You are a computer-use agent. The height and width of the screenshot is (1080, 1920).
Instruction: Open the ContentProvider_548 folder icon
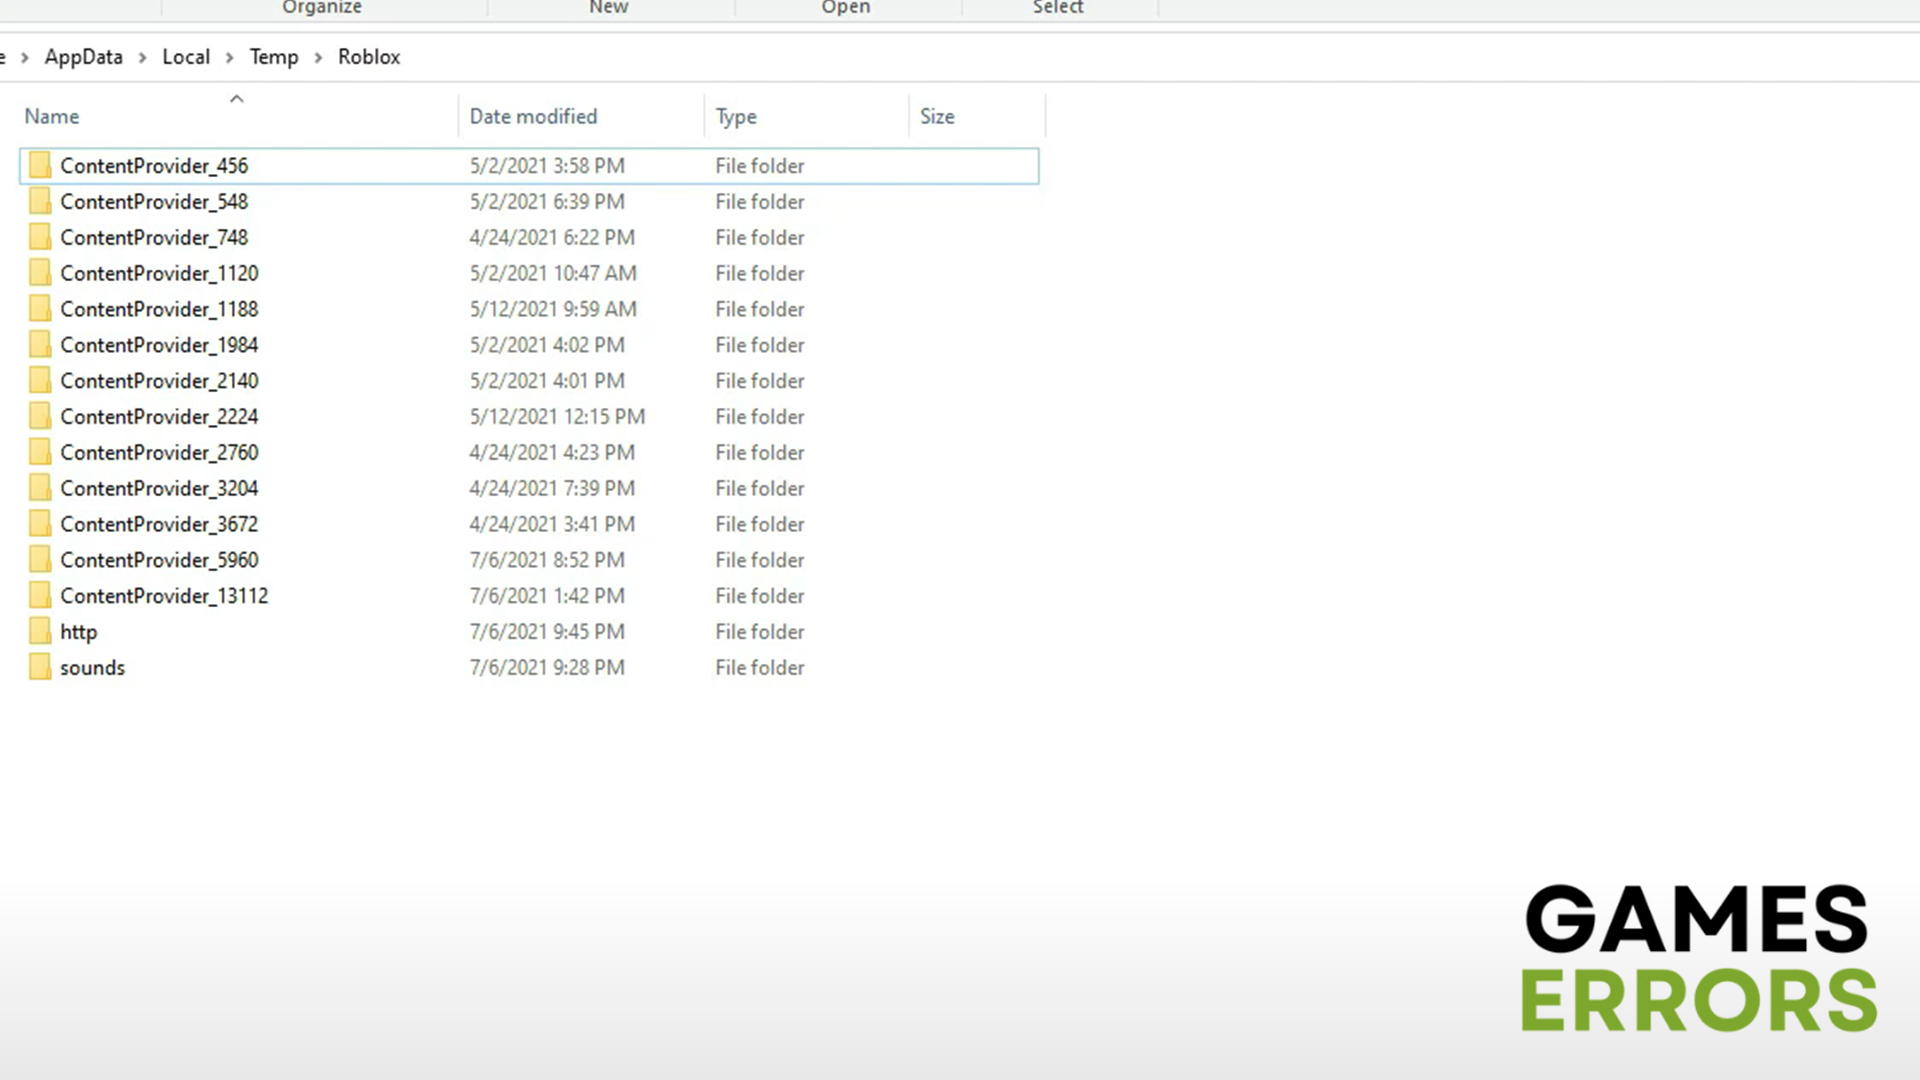click(41, 201)
